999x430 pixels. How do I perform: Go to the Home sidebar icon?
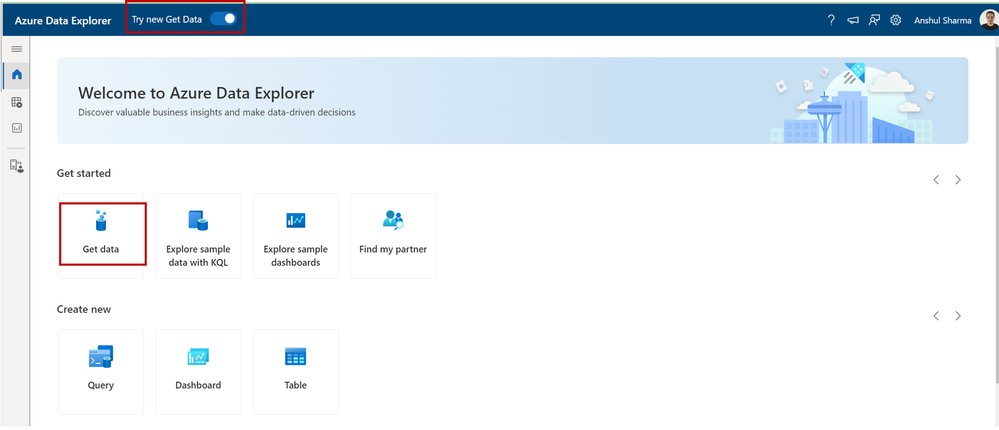point(17,75)
